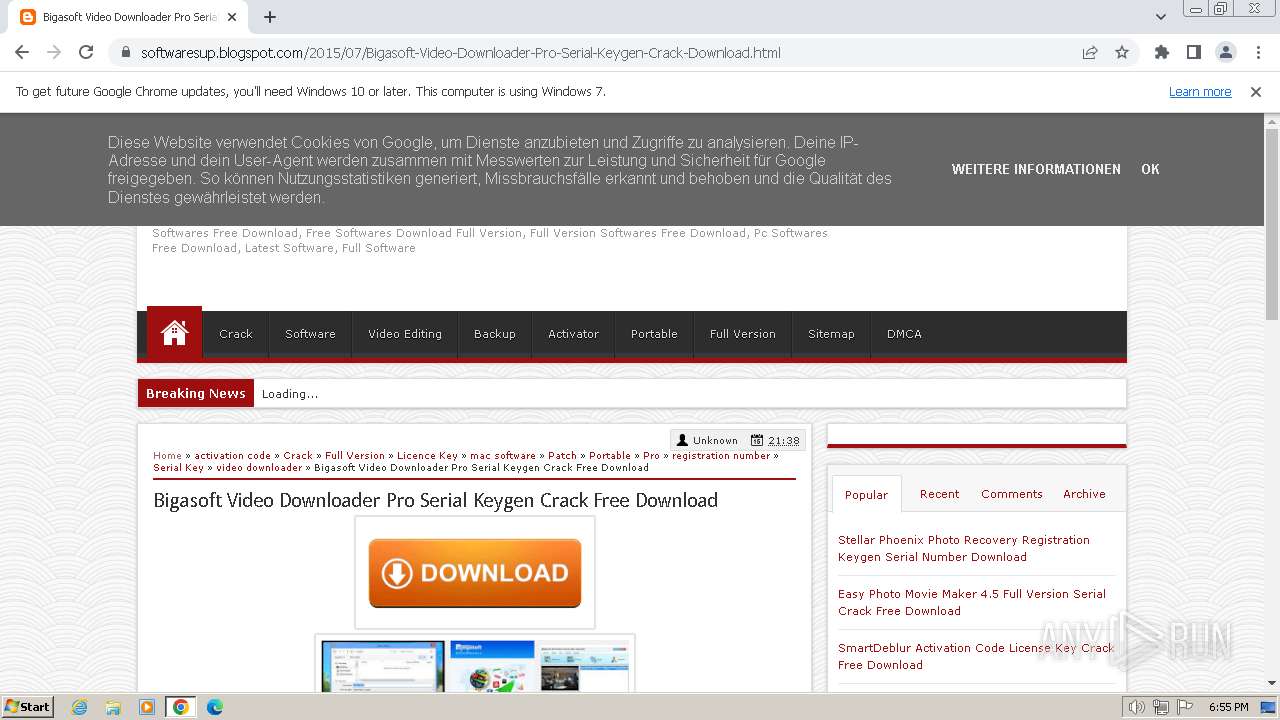
Task: Open the Video Editing menu item
Action: tap(405, 334)
